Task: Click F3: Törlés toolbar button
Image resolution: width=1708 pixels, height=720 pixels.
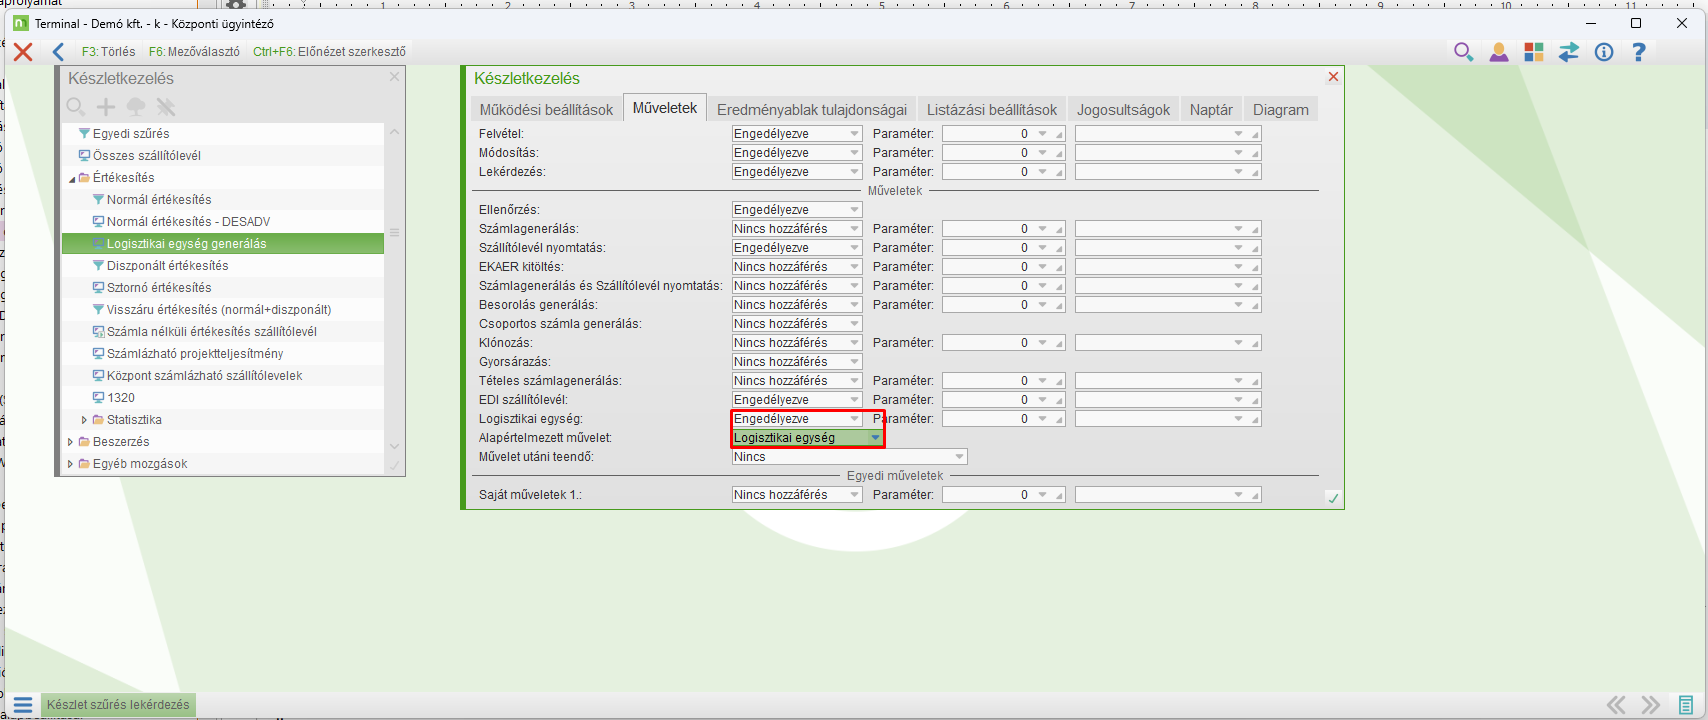Action: [108, 52]
